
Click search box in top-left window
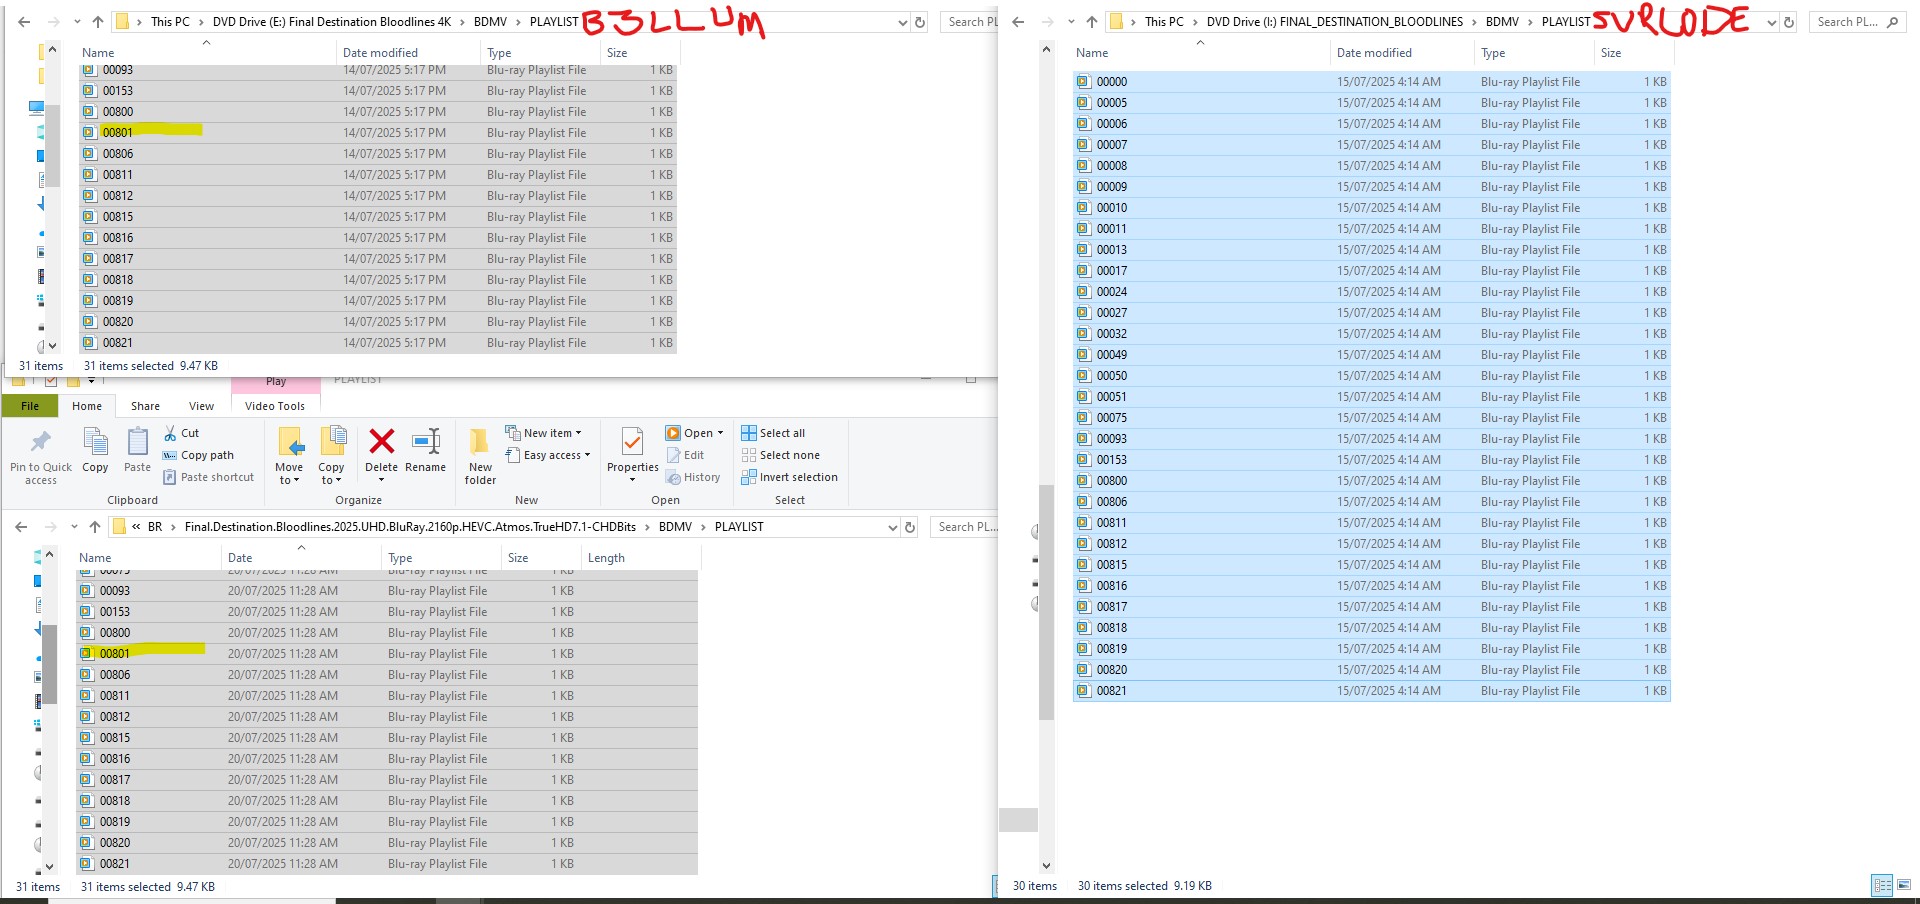[970, 22]
